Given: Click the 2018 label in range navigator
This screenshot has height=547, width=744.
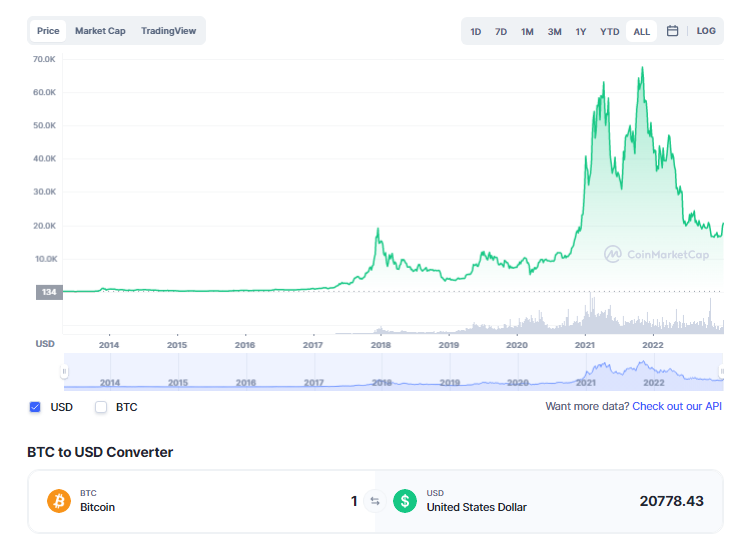Looking at the screenshot, I should [381, 382].
